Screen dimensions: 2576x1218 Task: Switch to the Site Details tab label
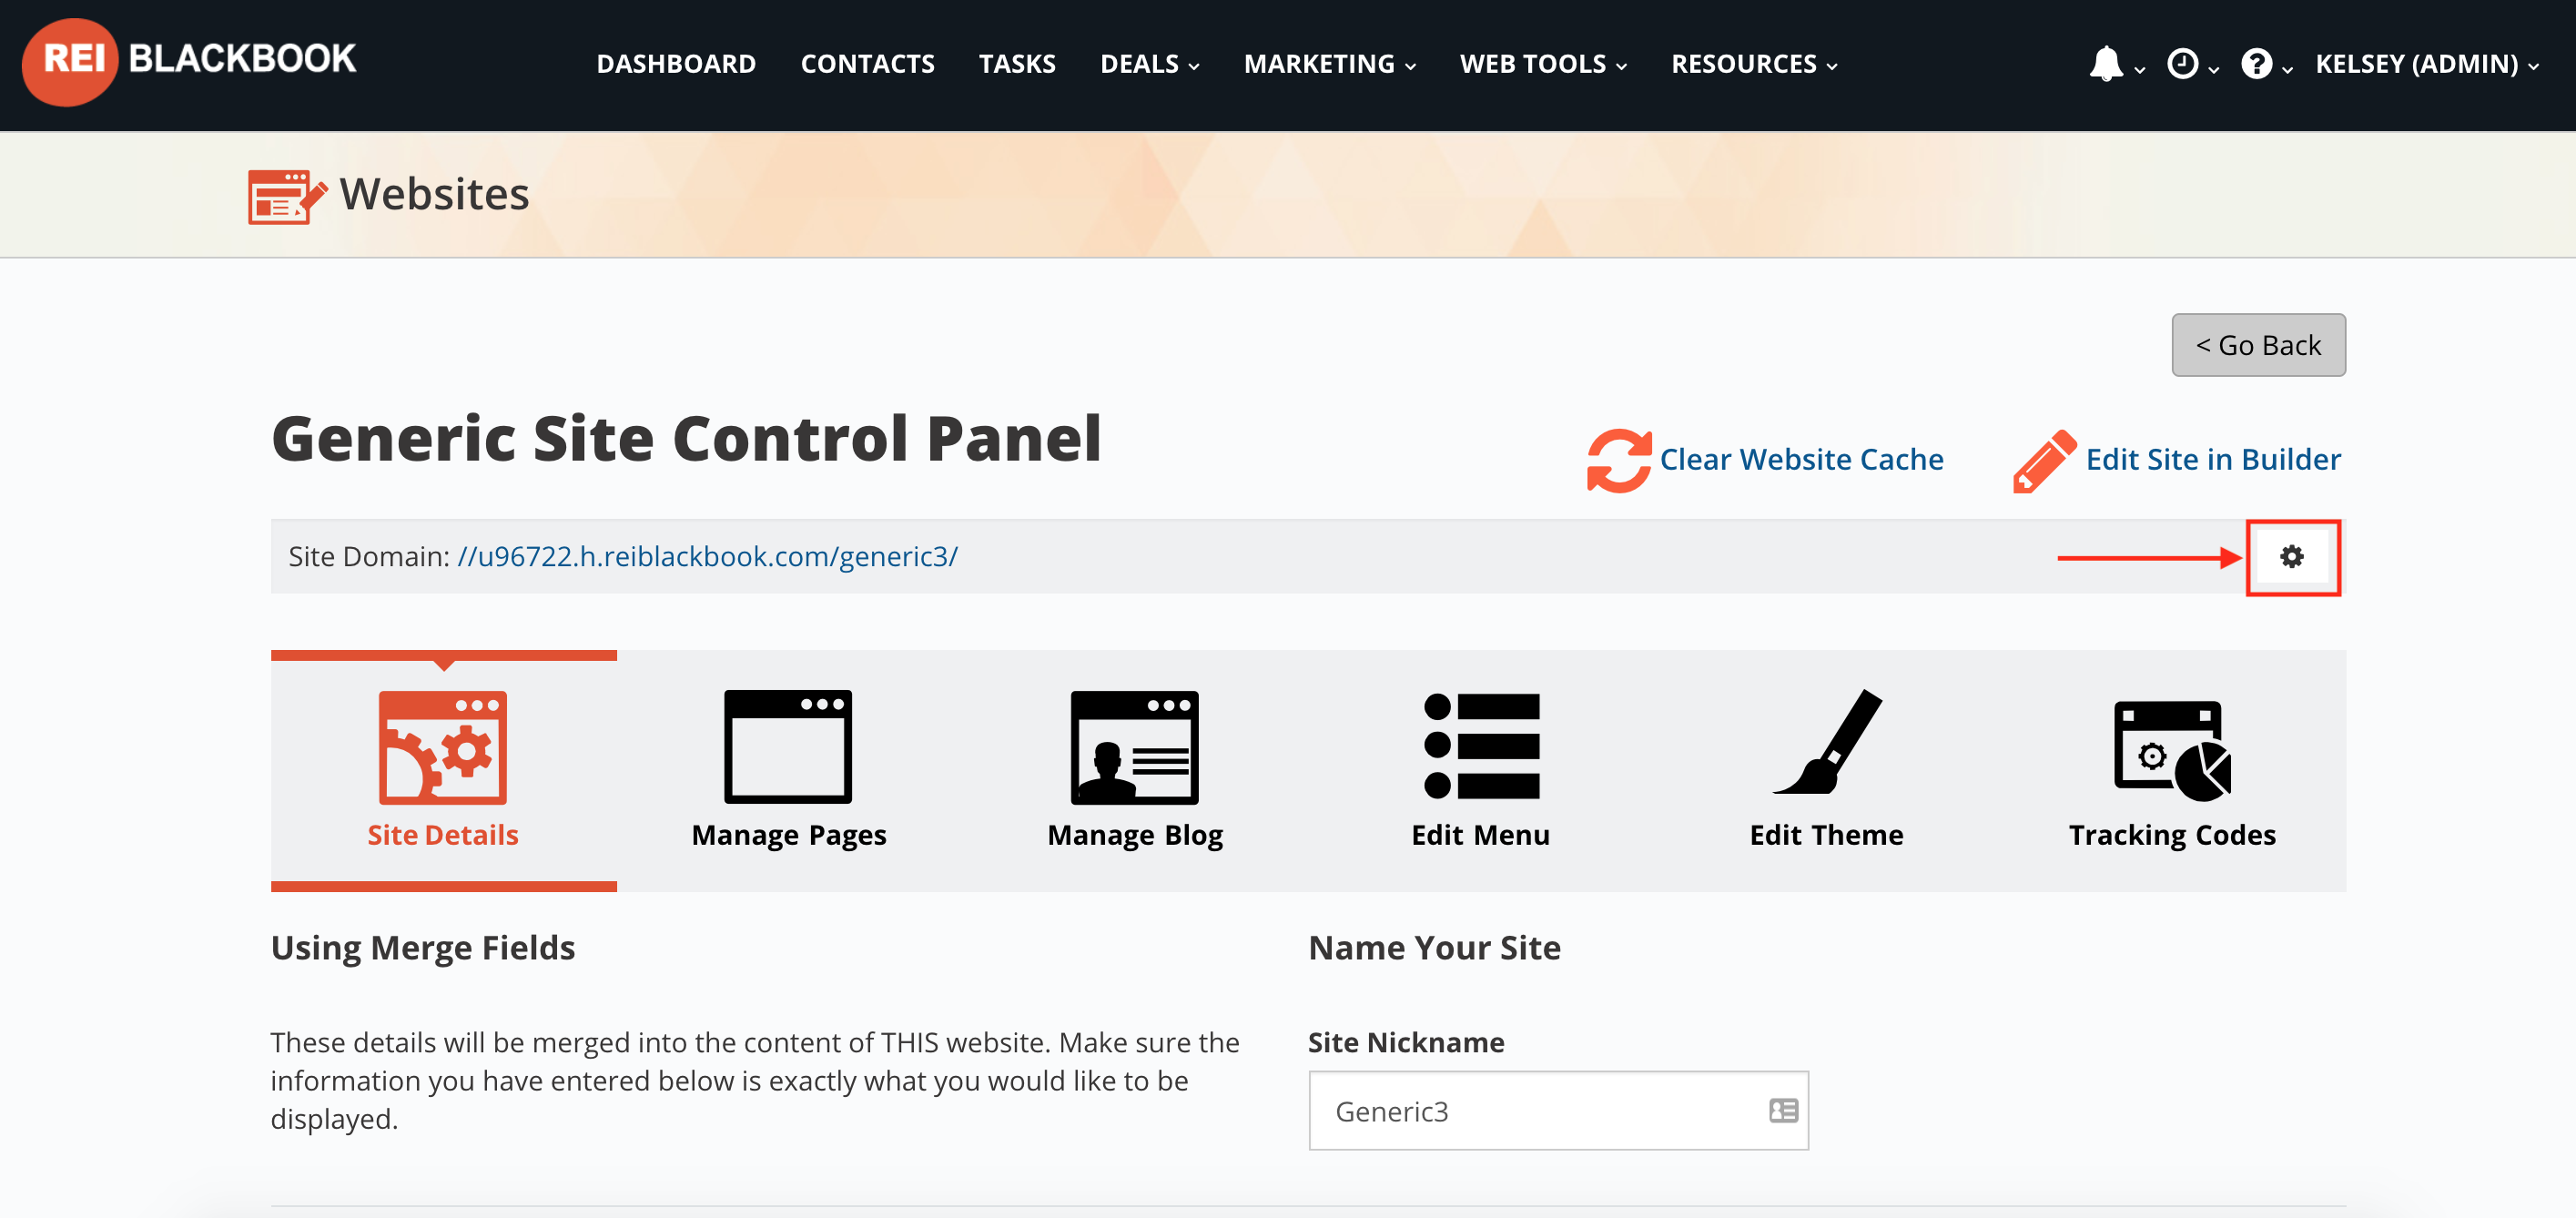[442, 834]
